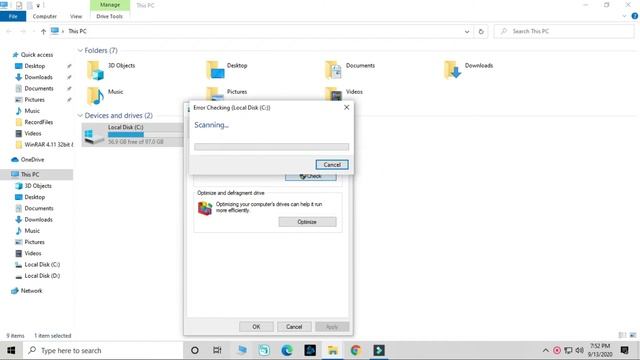Open Local Disk (D:) in navigation pane

click(x=42, y=276)
